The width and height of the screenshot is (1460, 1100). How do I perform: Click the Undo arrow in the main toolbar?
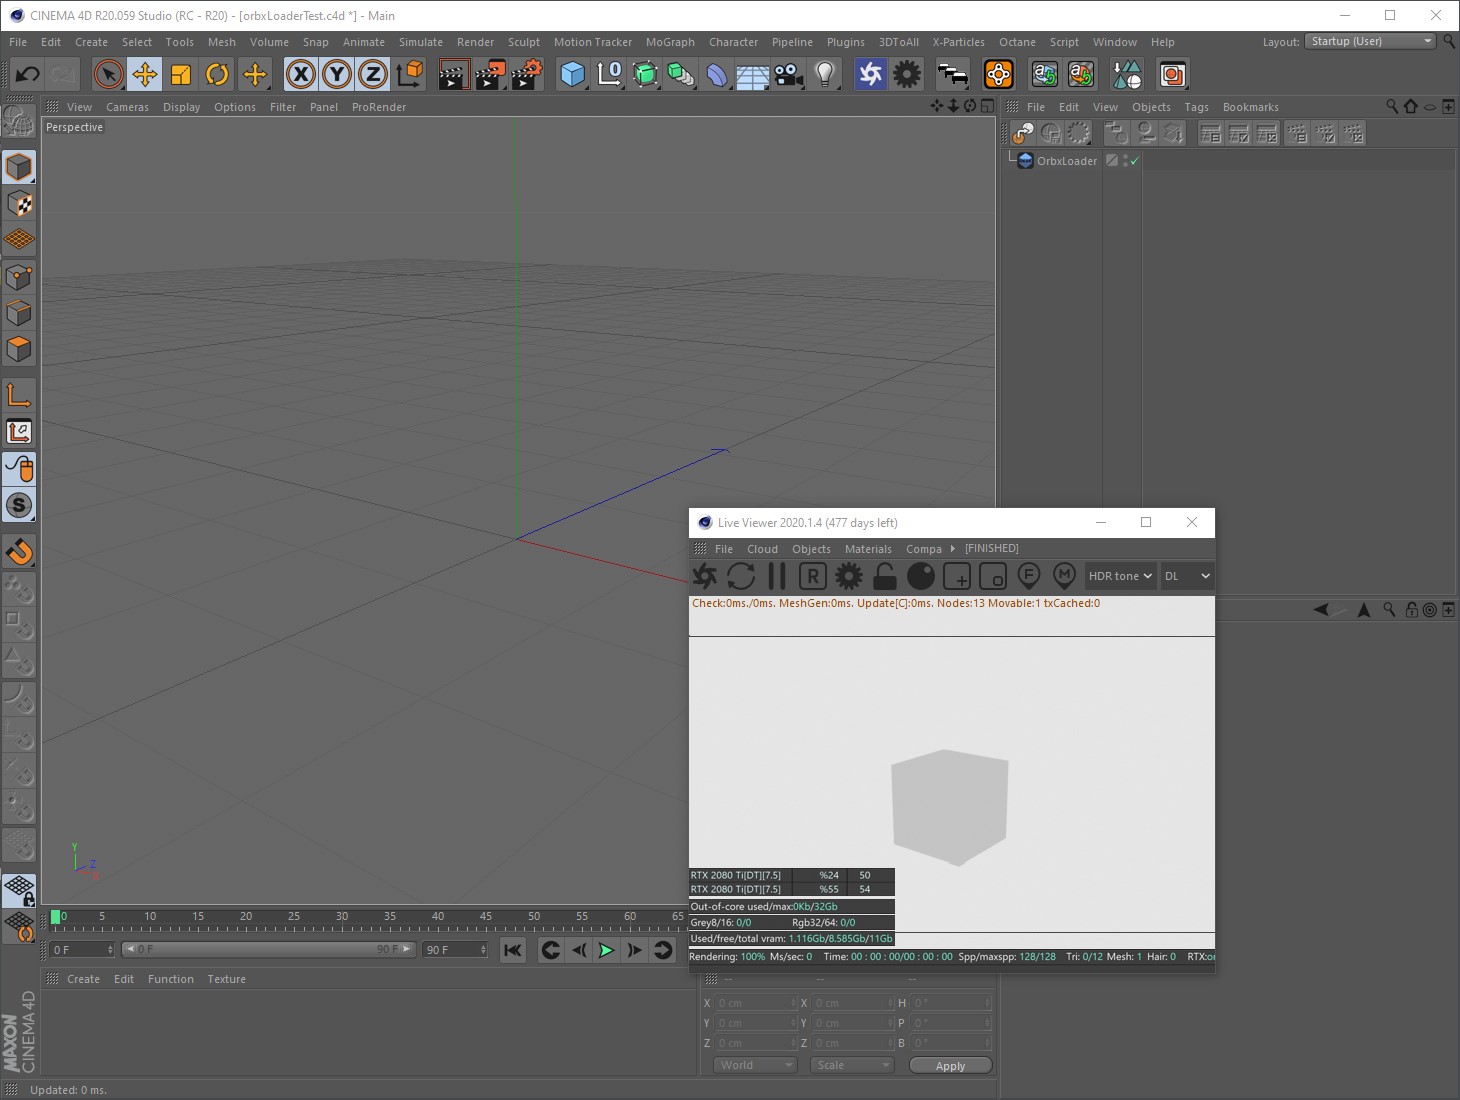[27, 74]
